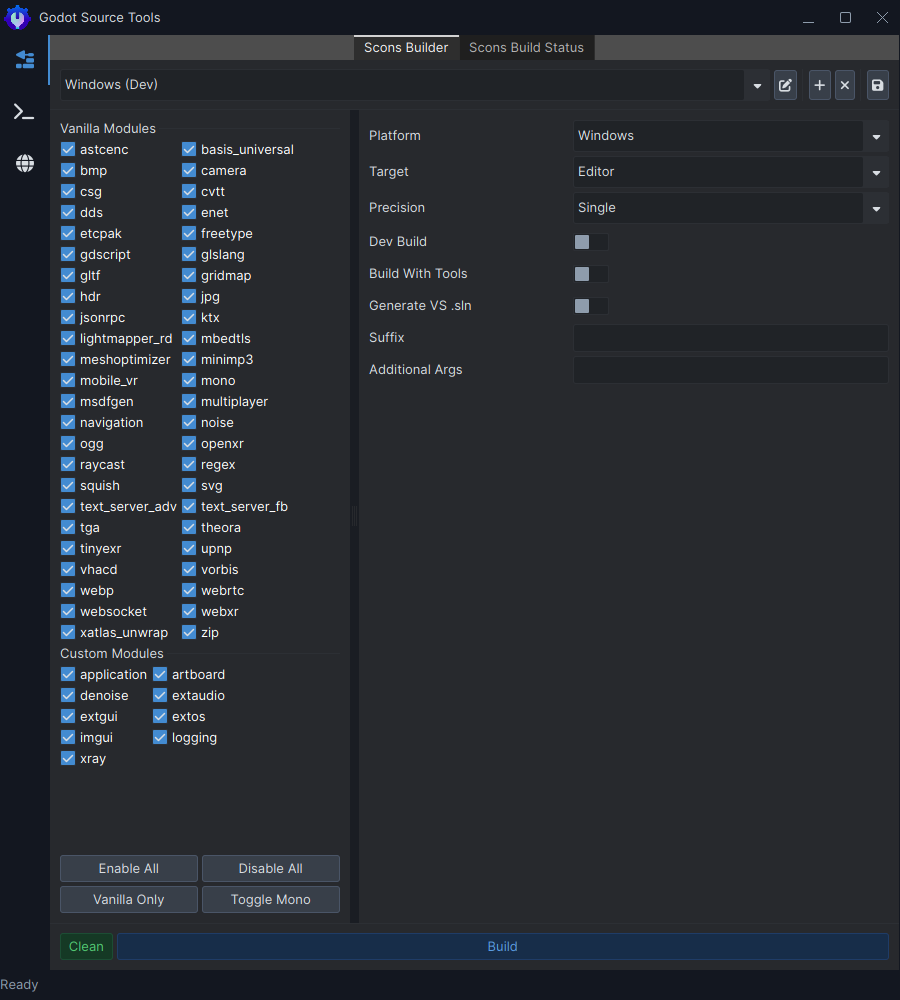Toggle the Build With Tools switch

click(x=591, y=274)
